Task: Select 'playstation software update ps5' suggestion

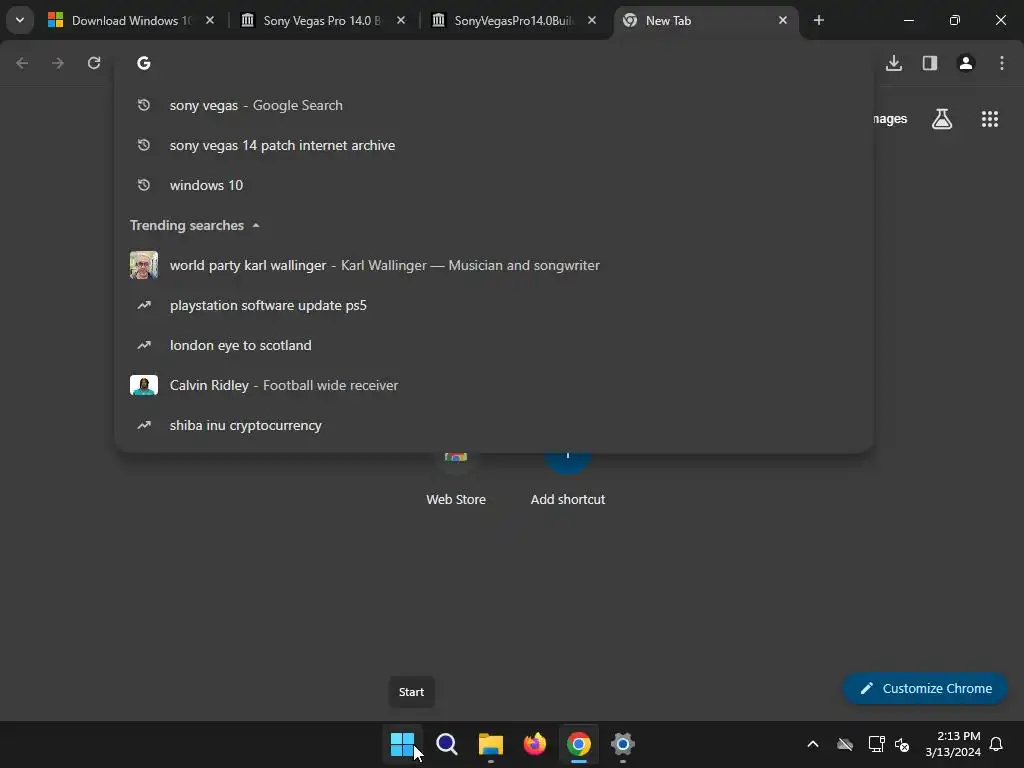Action: [494, 305]
